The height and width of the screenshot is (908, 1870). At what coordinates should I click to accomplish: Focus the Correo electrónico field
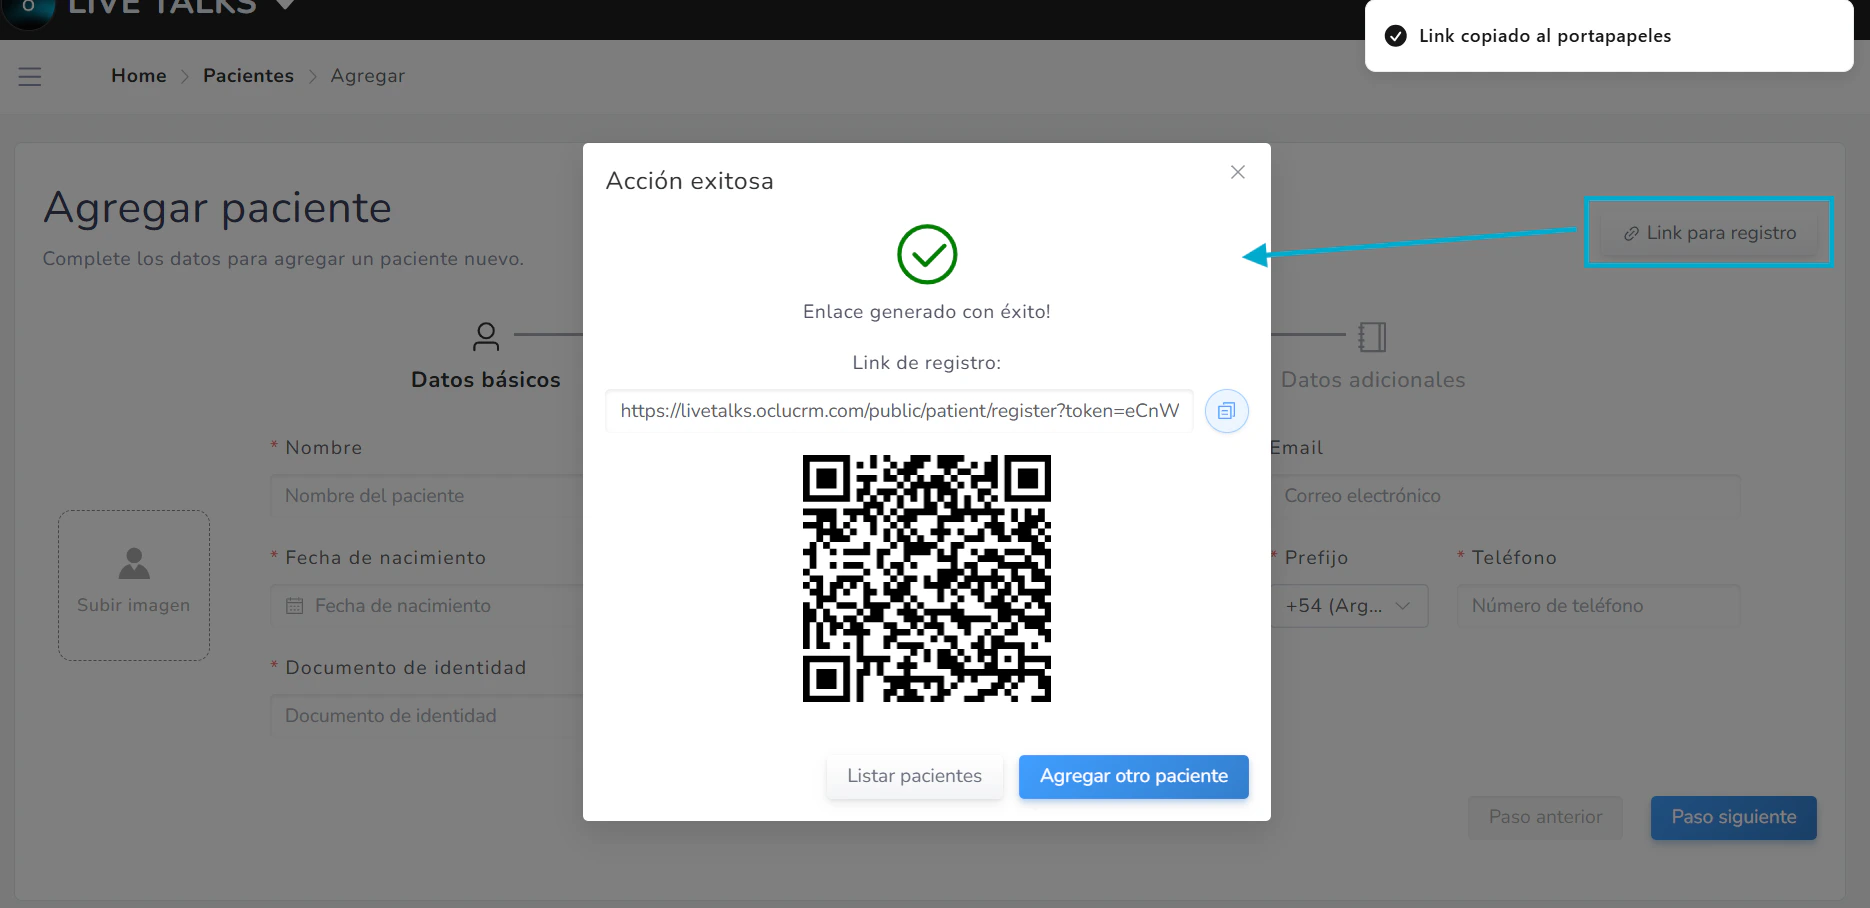1505,496
